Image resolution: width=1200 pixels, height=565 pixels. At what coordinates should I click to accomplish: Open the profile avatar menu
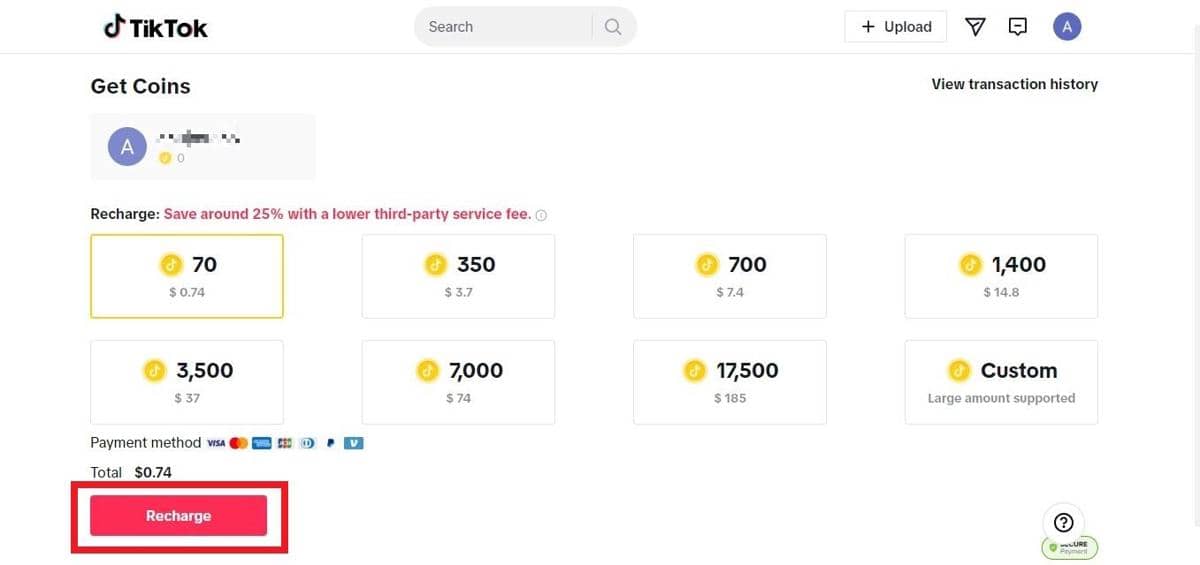point(1067,27)
